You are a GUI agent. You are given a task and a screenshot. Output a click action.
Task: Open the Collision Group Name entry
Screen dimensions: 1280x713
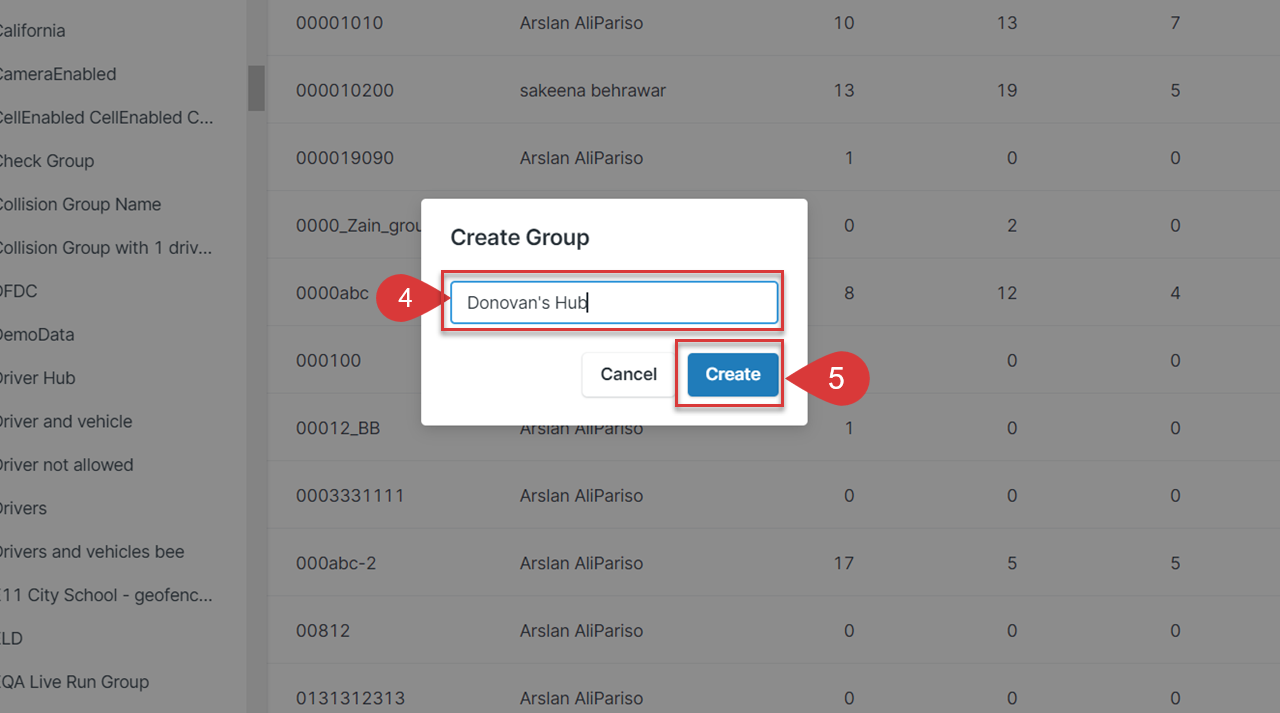tap(78, 204)
